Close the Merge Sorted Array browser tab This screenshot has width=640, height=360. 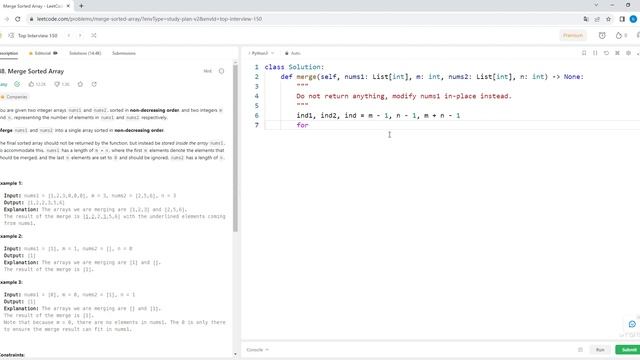click(68, 6)
